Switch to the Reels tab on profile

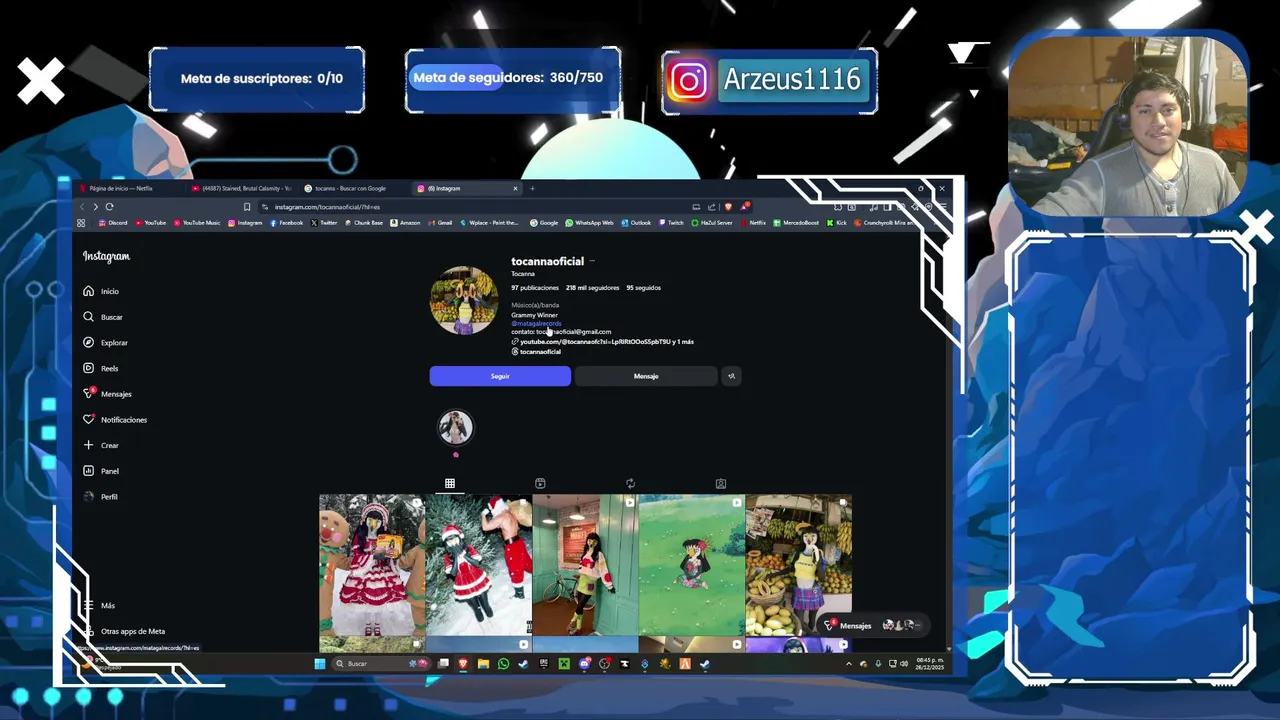point(540,484)
